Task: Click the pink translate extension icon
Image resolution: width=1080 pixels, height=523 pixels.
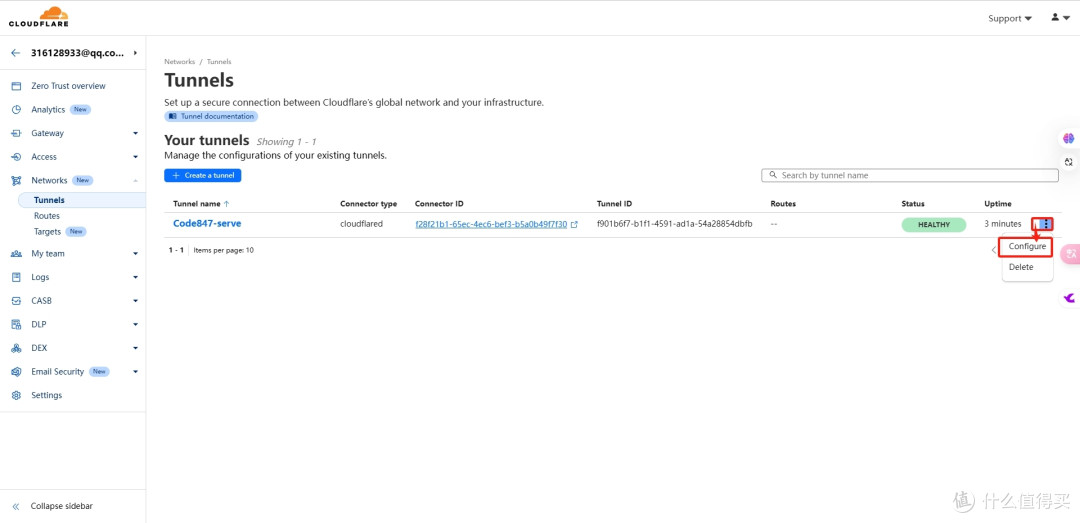Action: 1071,254
